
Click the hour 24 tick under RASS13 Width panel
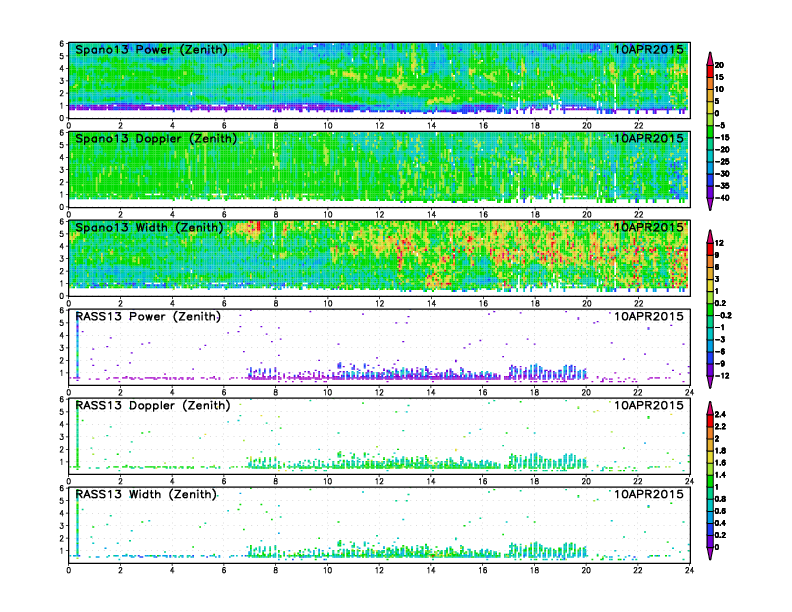point(689,570)
